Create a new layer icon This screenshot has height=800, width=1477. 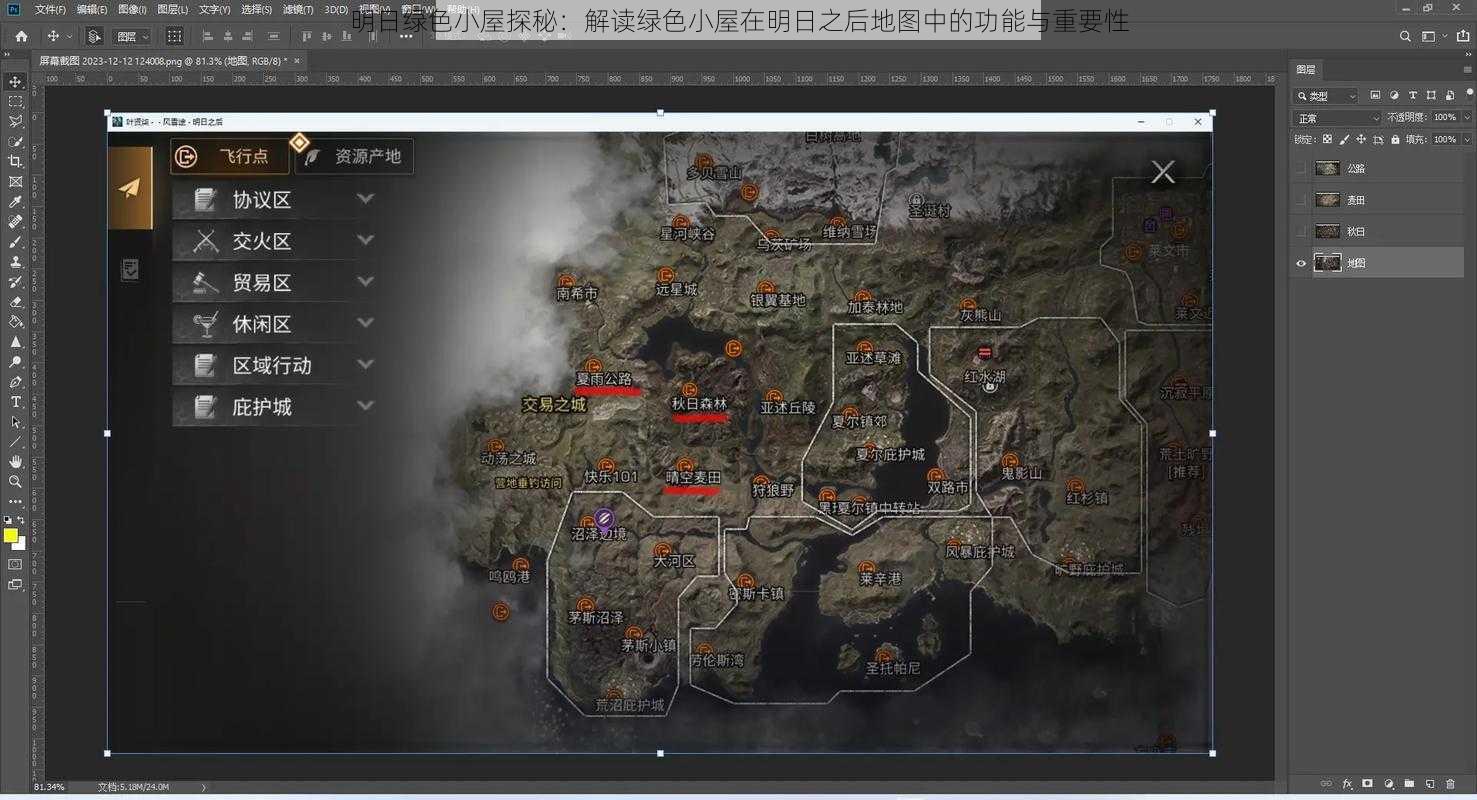tap(1429, 784)
